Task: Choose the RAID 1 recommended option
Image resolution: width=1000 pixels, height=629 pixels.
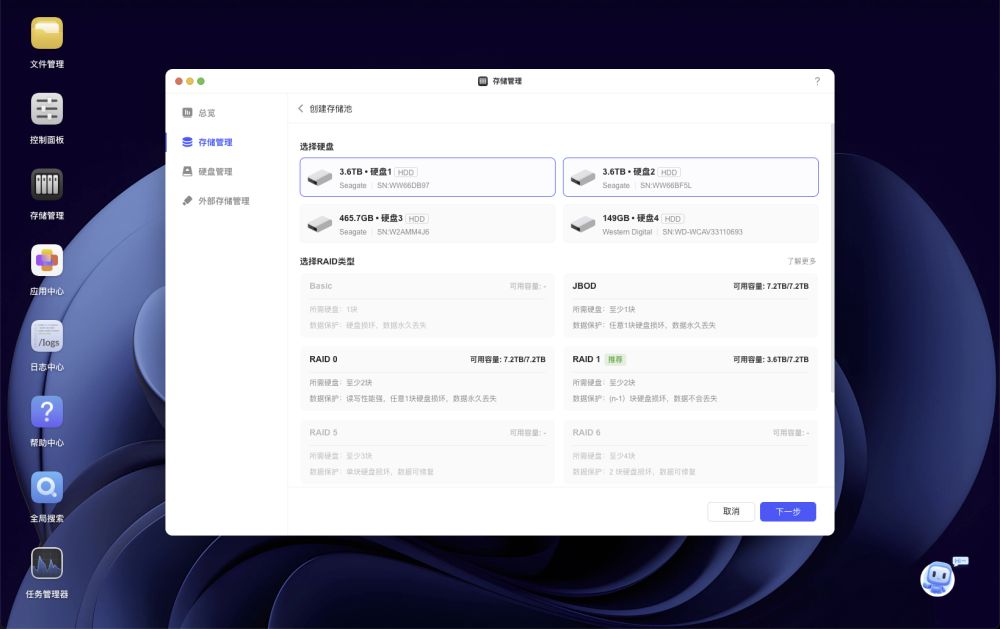Action: click(x=691, y=379)
